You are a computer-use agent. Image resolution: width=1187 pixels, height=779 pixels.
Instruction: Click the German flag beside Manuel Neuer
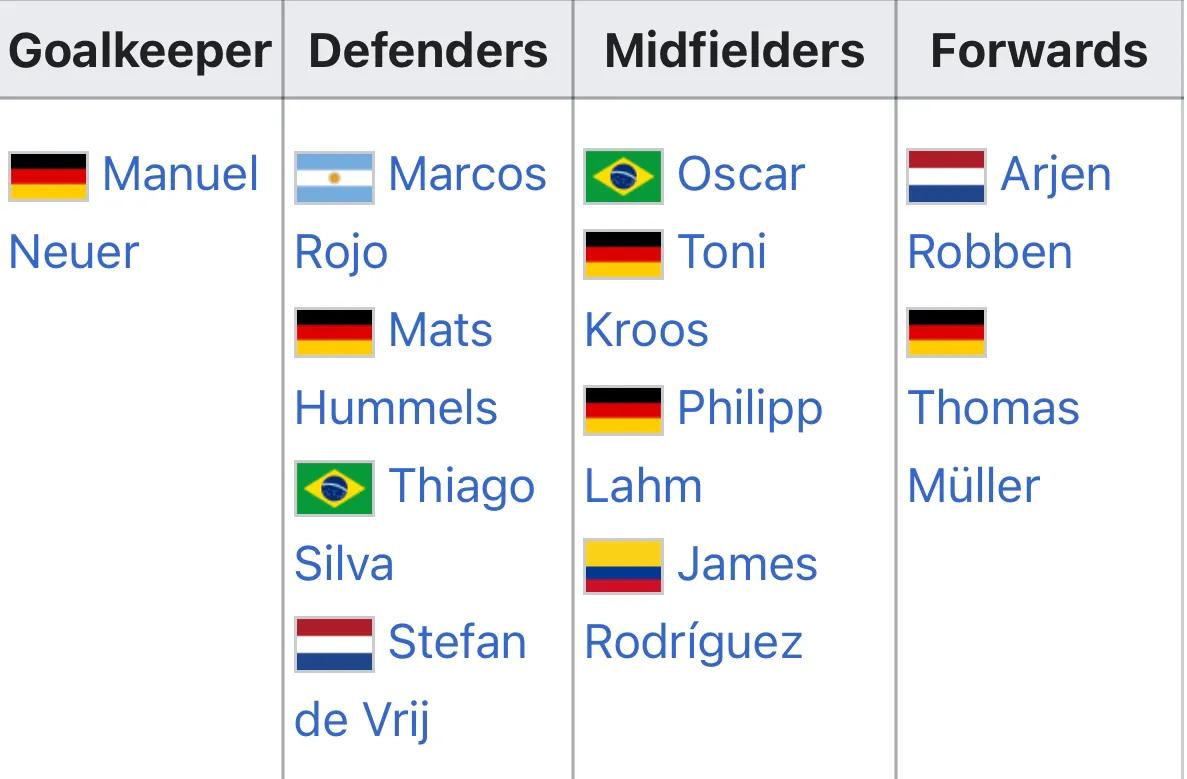click(48, 176)
